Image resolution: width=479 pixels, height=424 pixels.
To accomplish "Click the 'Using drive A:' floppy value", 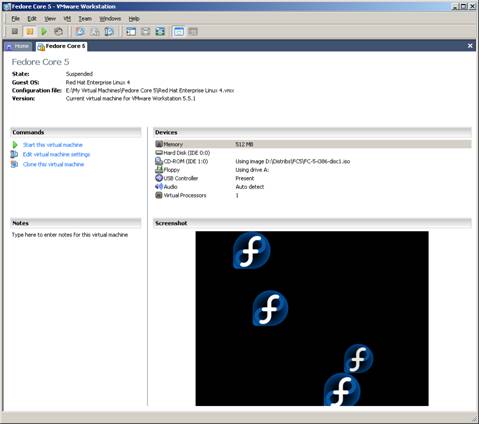I will tap(252, 170).
